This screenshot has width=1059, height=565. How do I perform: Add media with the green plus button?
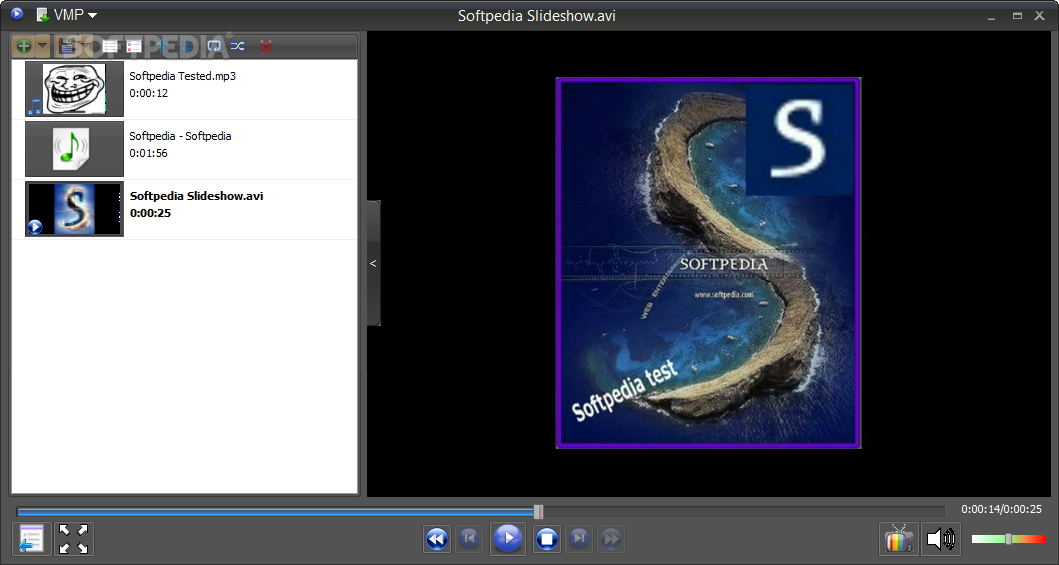coord(24,47)
